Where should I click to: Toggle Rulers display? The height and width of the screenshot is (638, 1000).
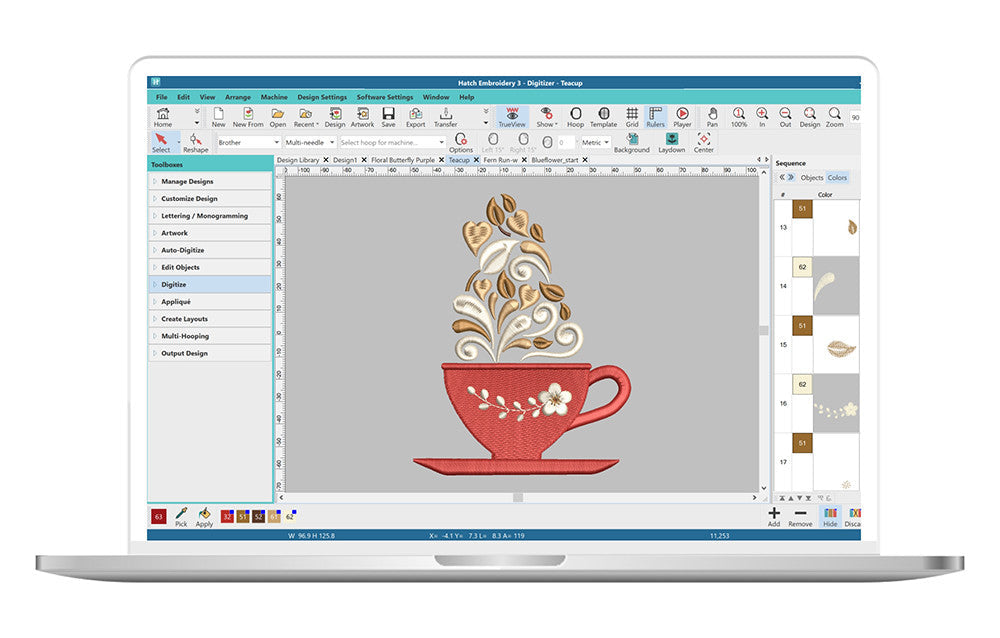(x=655, y=117)
